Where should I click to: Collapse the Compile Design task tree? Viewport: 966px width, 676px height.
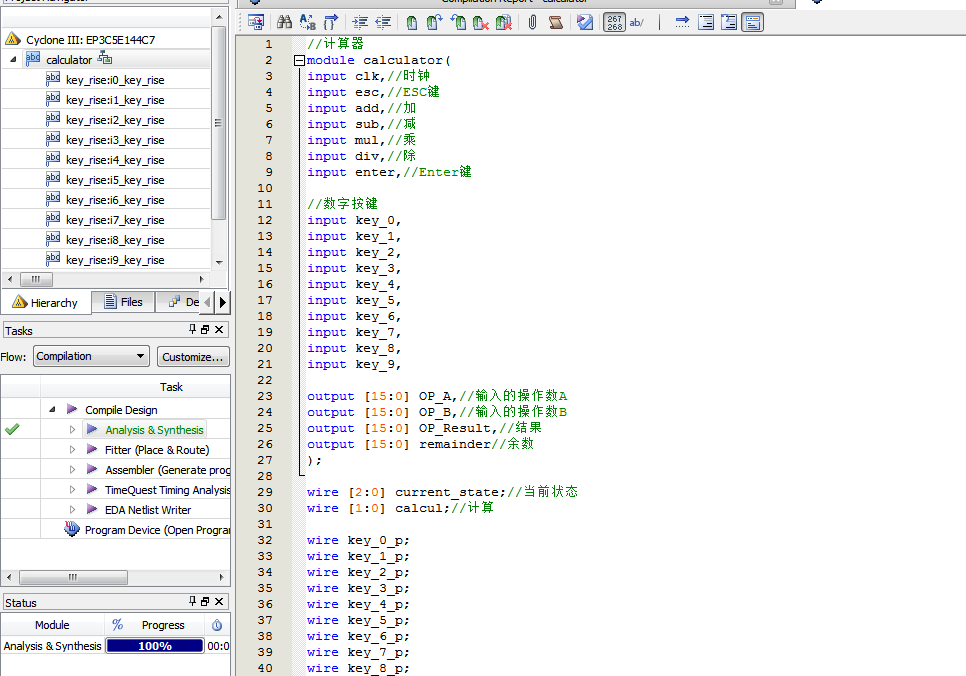[x=52, y=410]
